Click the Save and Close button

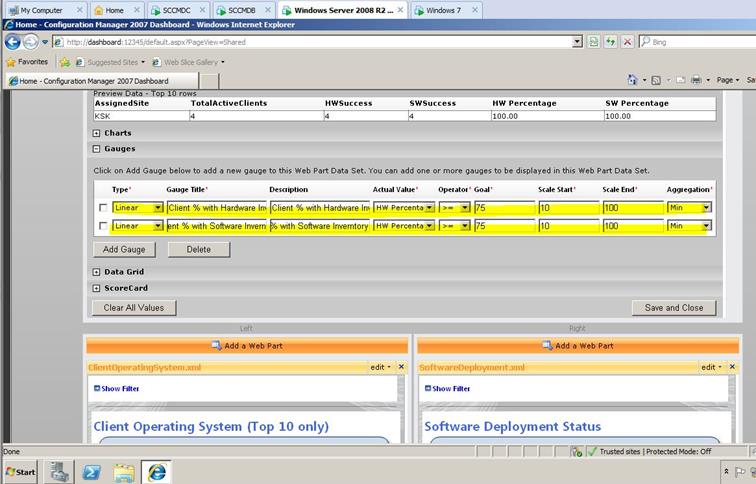[672, 308]
